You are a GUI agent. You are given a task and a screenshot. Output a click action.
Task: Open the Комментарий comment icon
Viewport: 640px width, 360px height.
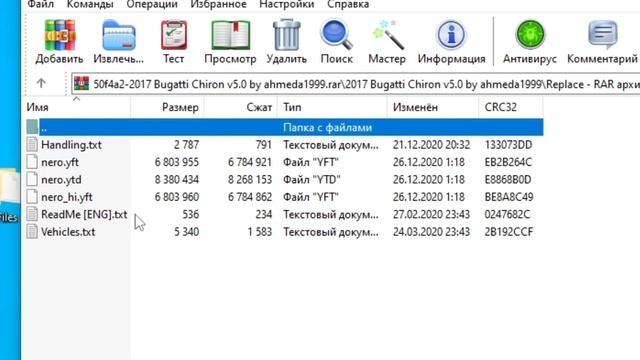(x=602, y=35)
